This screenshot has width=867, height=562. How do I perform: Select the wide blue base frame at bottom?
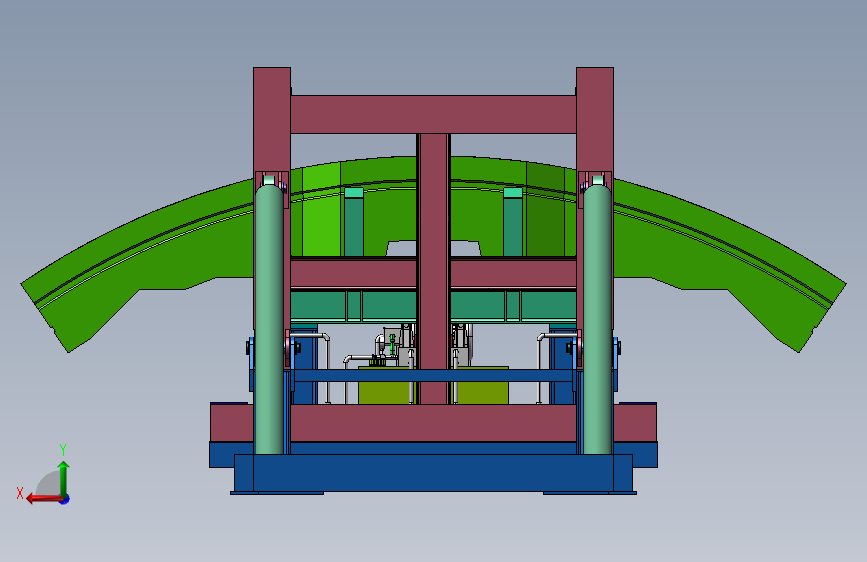[x=434, y=473]
